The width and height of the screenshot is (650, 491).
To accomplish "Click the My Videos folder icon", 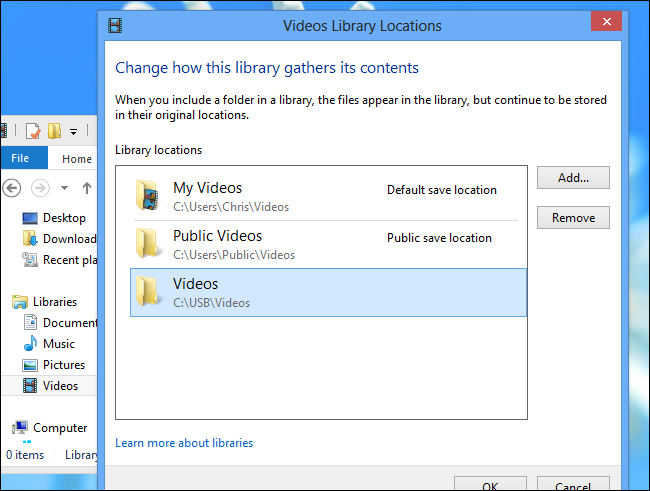I will (148, 195).
